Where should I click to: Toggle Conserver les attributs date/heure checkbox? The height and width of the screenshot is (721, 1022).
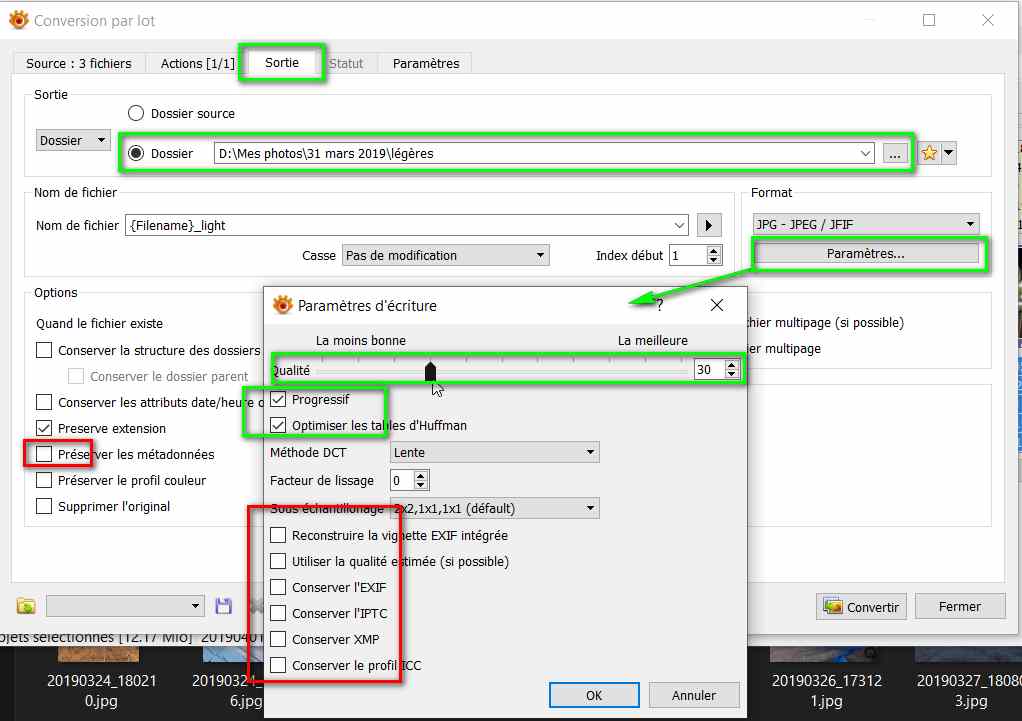coord(44,402)
